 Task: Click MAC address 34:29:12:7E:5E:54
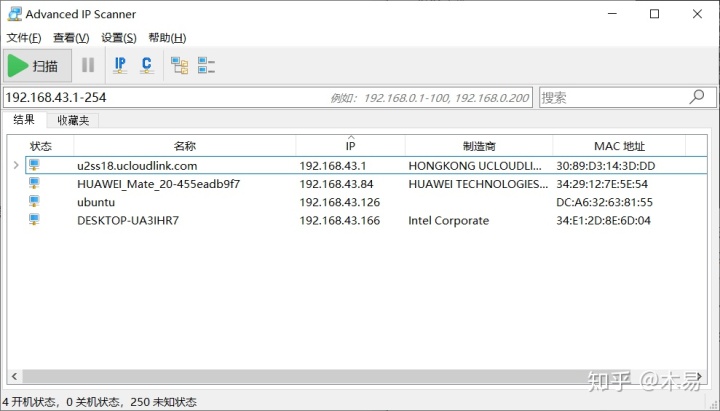602,184
